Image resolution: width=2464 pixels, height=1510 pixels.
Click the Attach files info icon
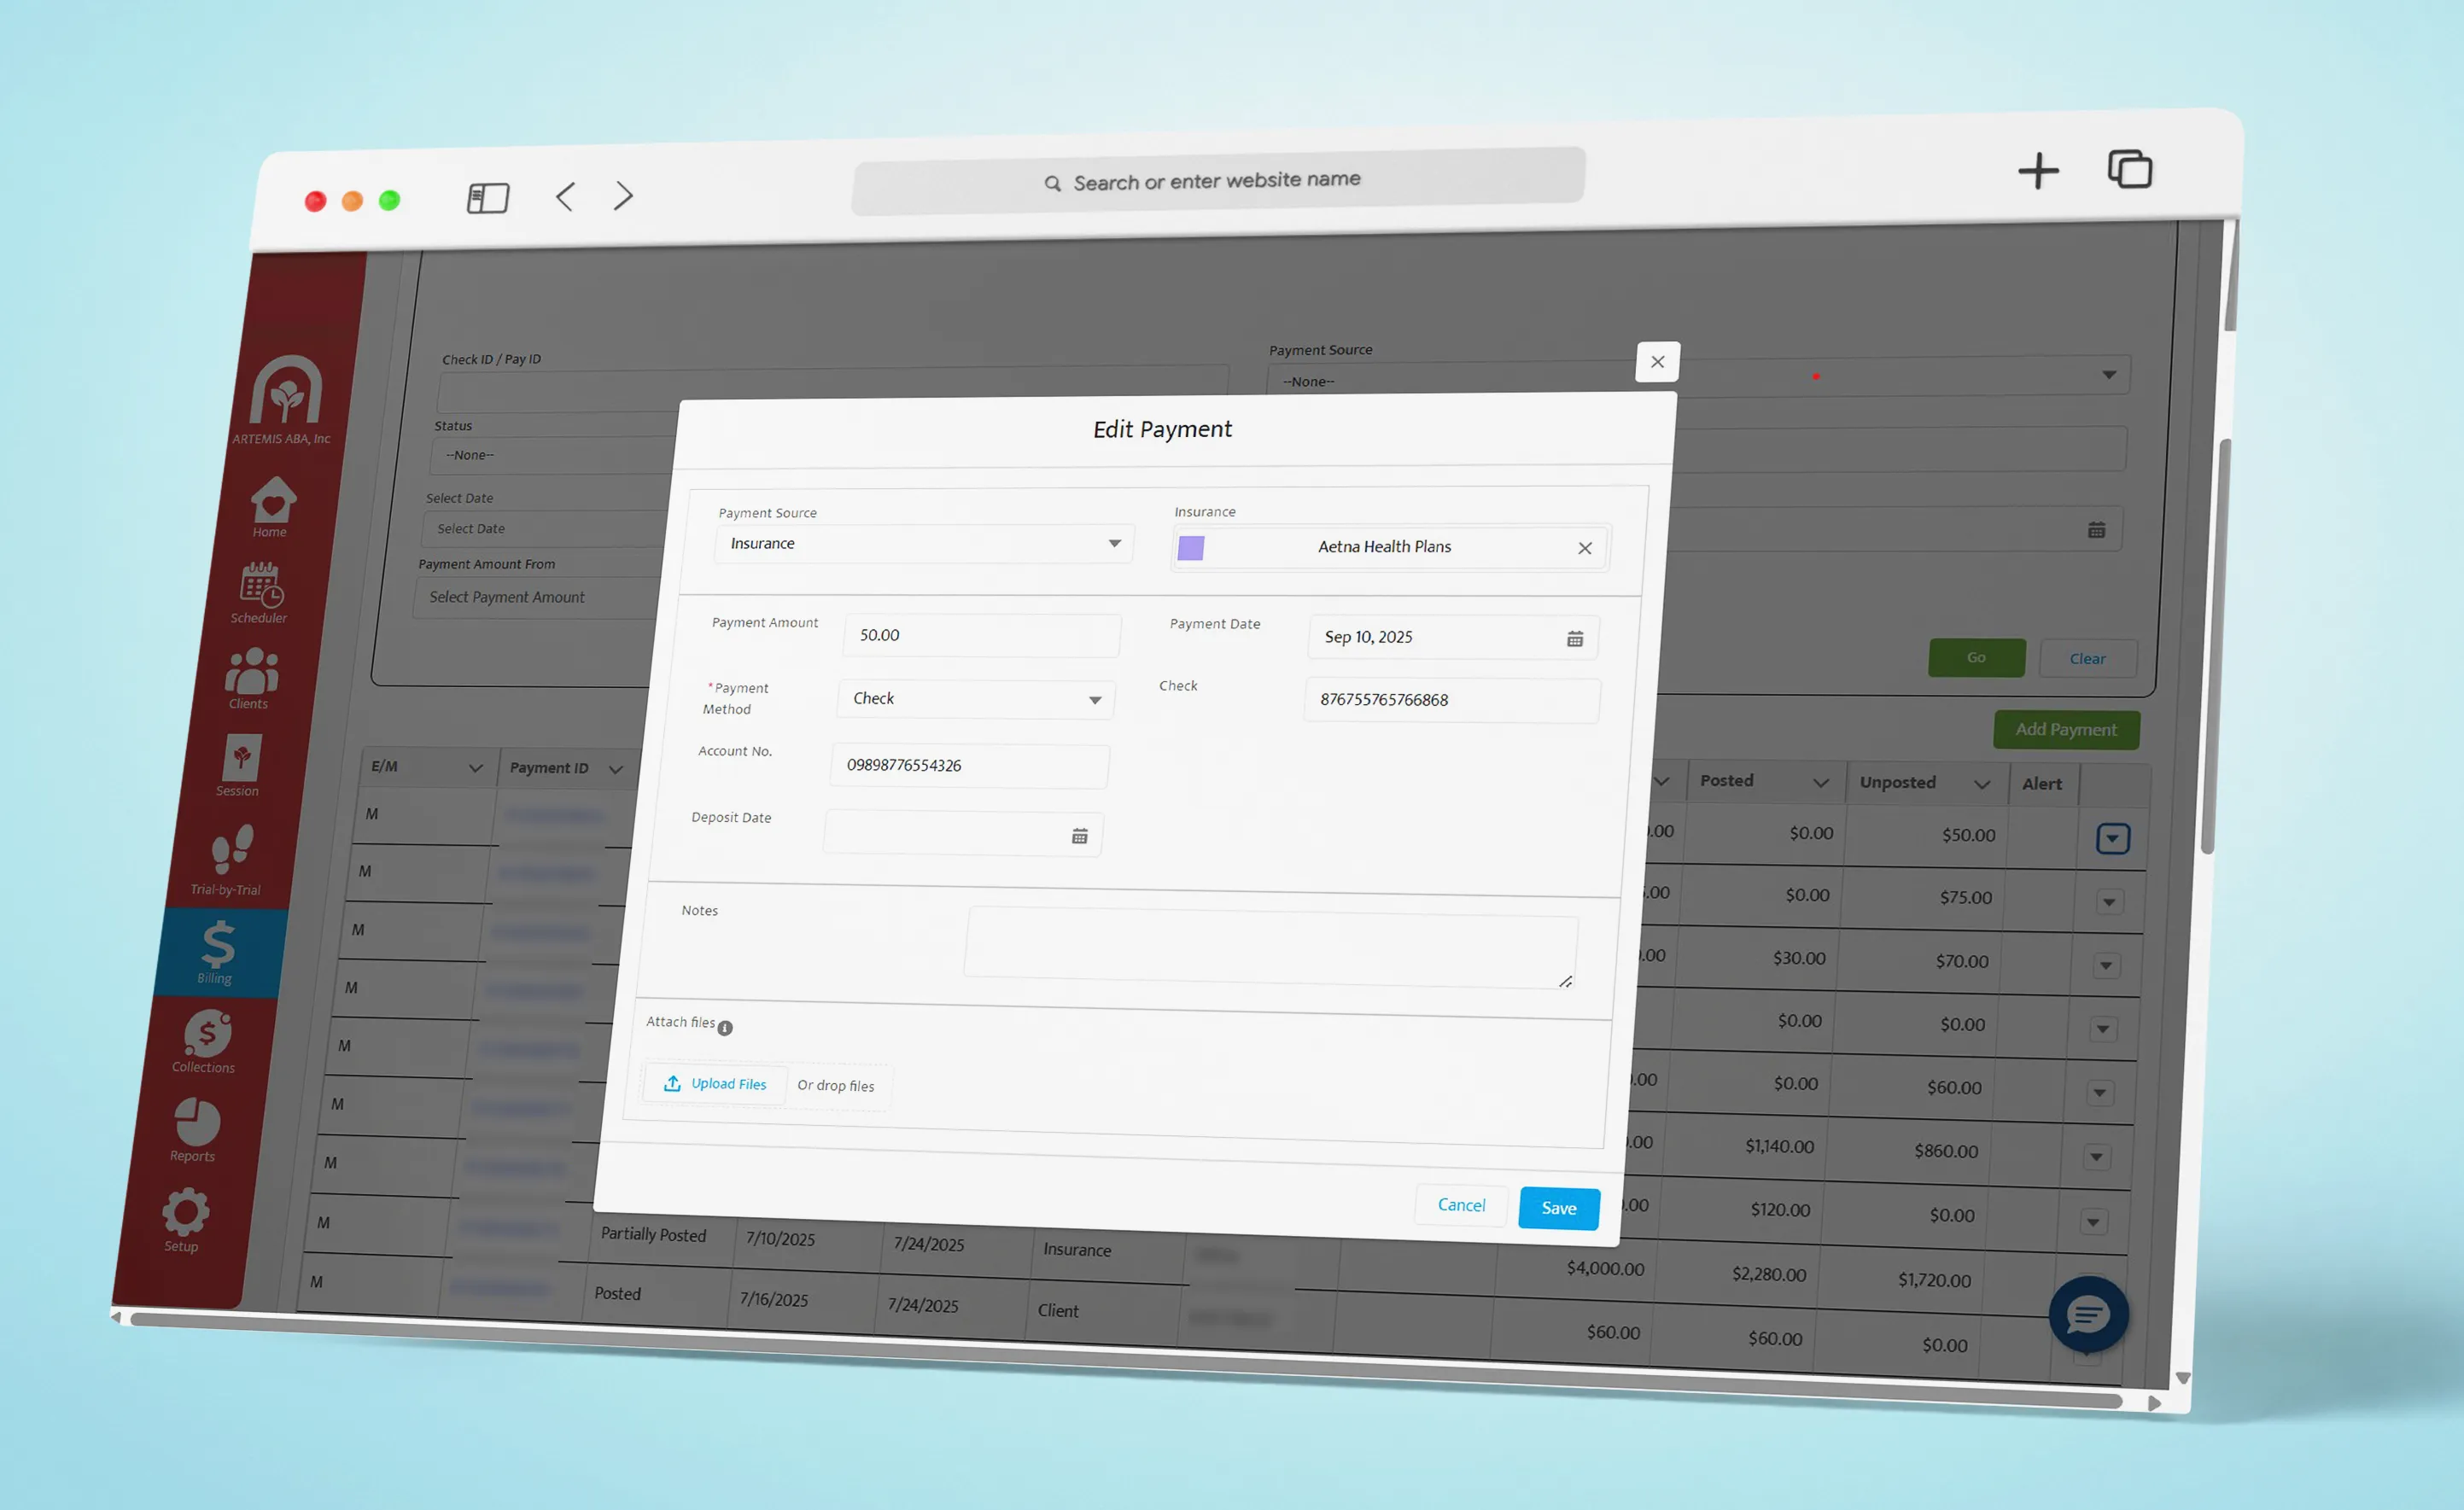click(x=725, y=1028)
